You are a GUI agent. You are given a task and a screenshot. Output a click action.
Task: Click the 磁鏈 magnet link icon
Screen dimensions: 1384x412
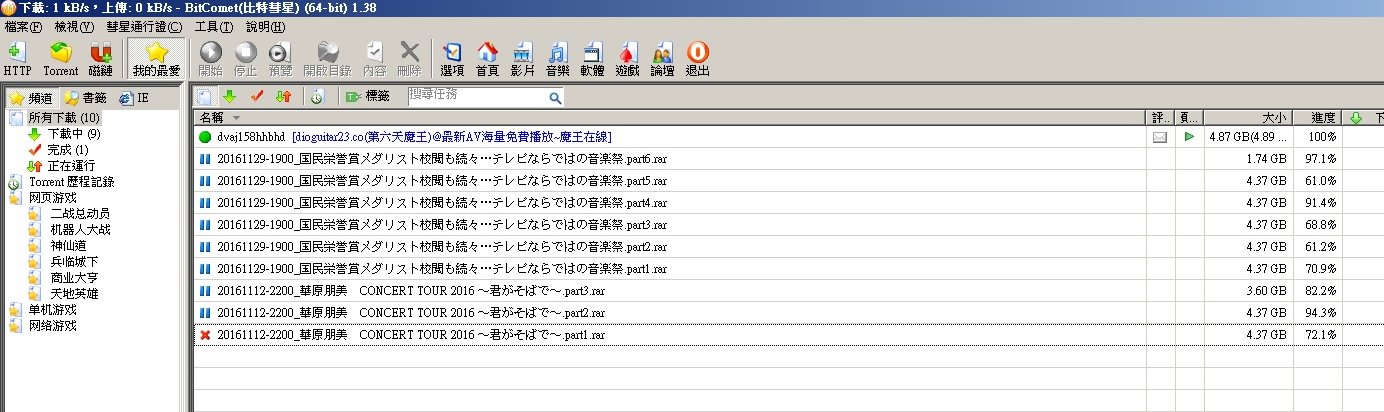point(101,59)
